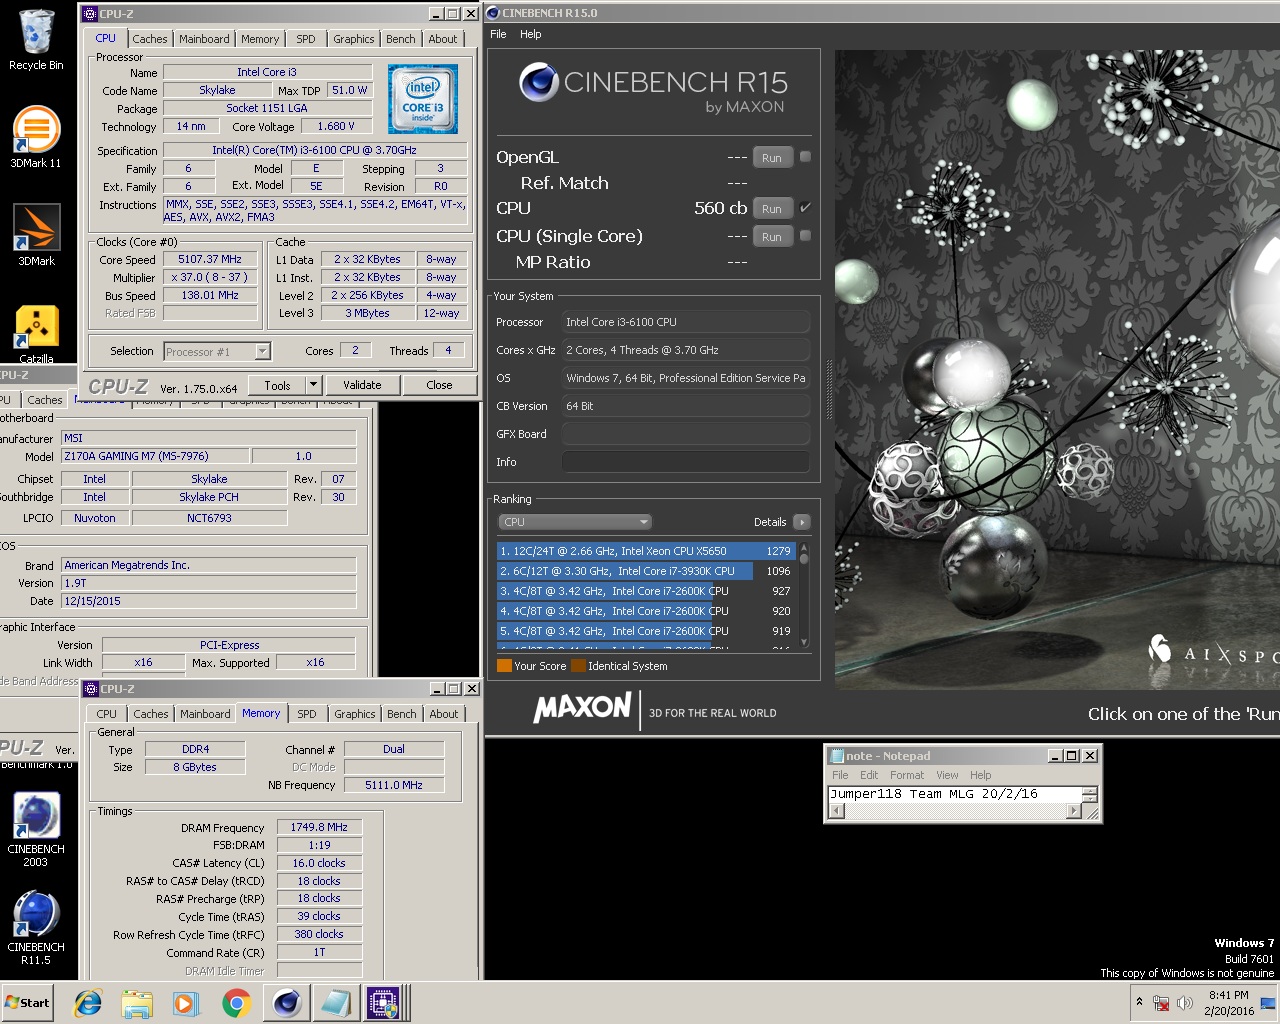Viewport: 1280px width, 1024px height.
Task: Click the Windows Start button
Action: (x=28, y=1003)
